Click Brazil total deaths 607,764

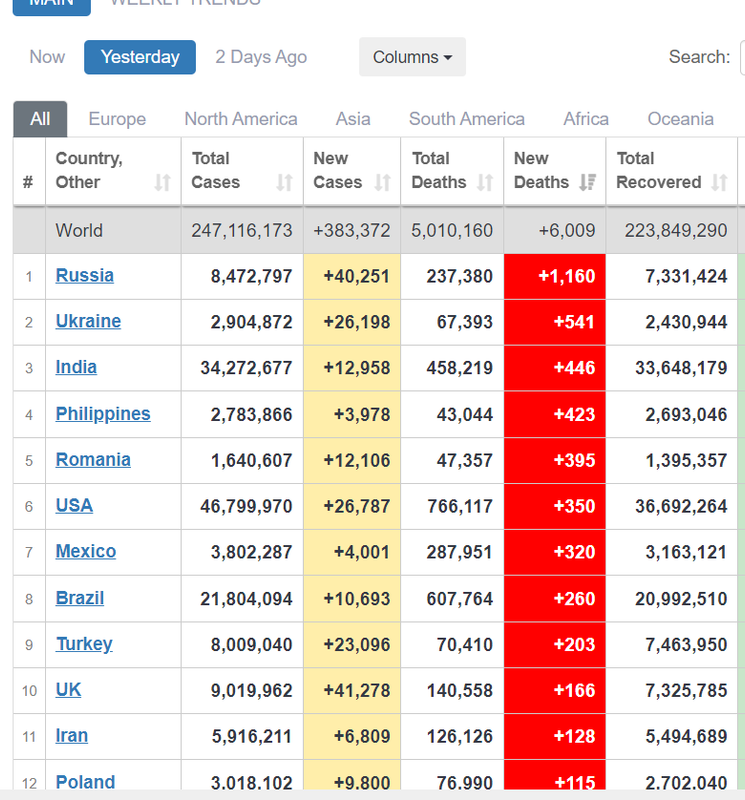(x=460, y=598)
